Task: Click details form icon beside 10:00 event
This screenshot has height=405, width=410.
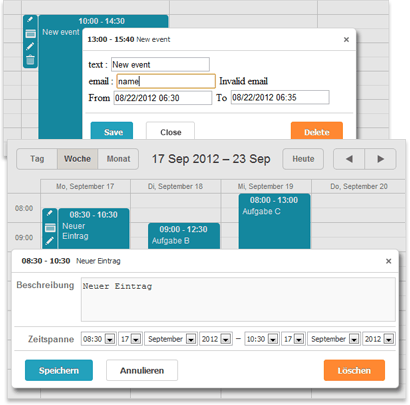Action: pos(30,34)
